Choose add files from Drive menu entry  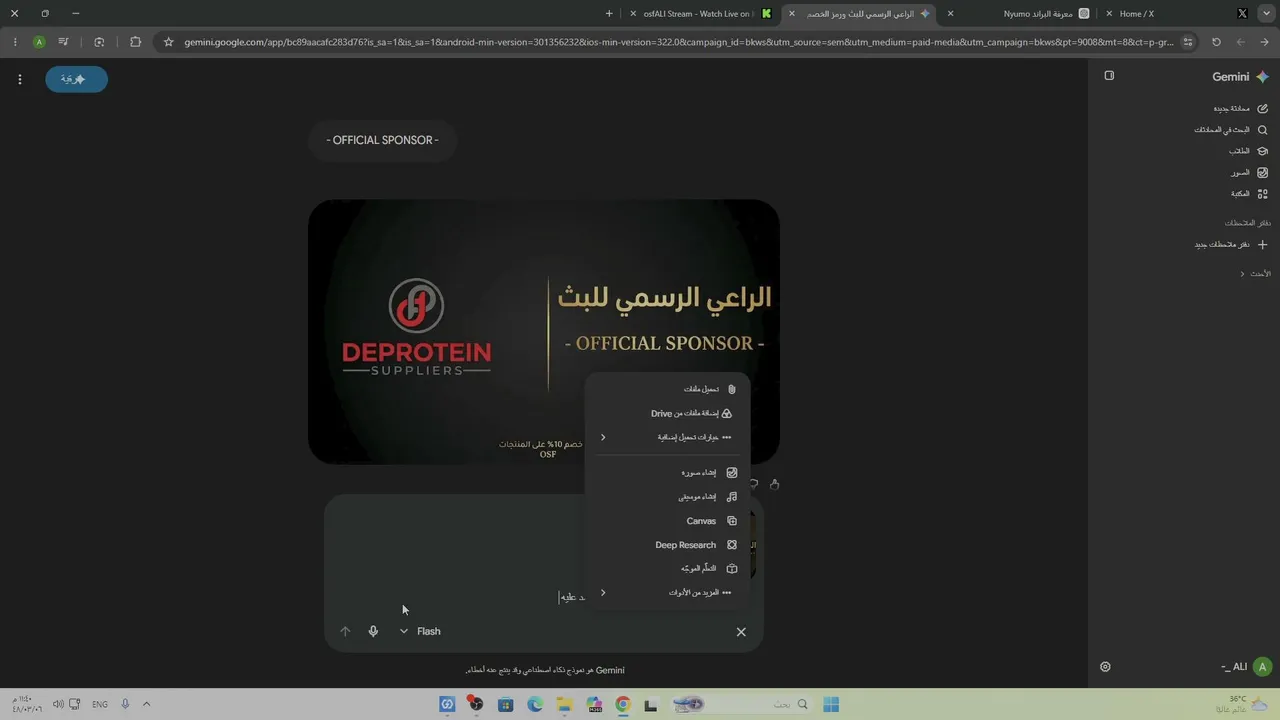pyautogui.click(x=667, y=413)
